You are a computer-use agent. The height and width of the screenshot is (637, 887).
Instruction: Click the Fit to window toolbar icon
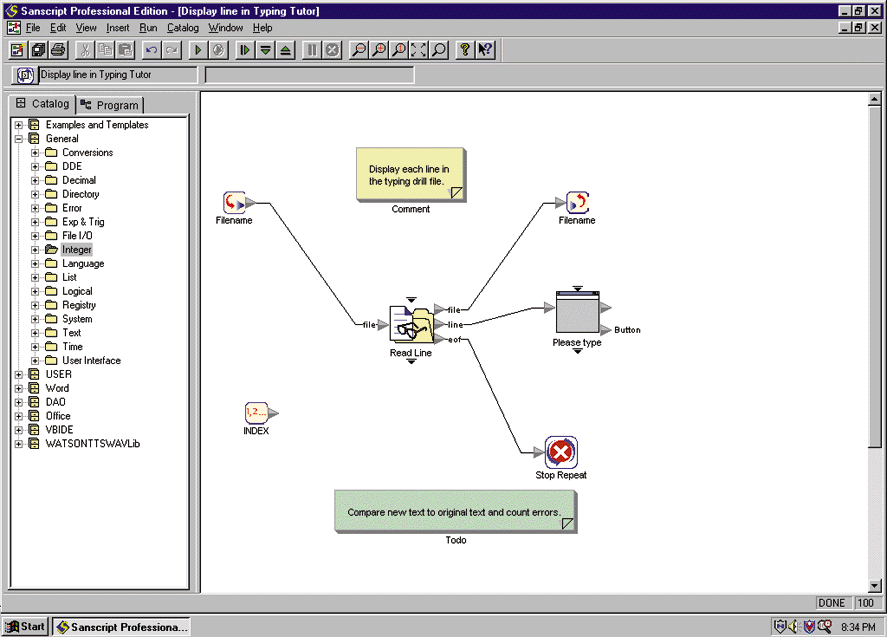419,50
